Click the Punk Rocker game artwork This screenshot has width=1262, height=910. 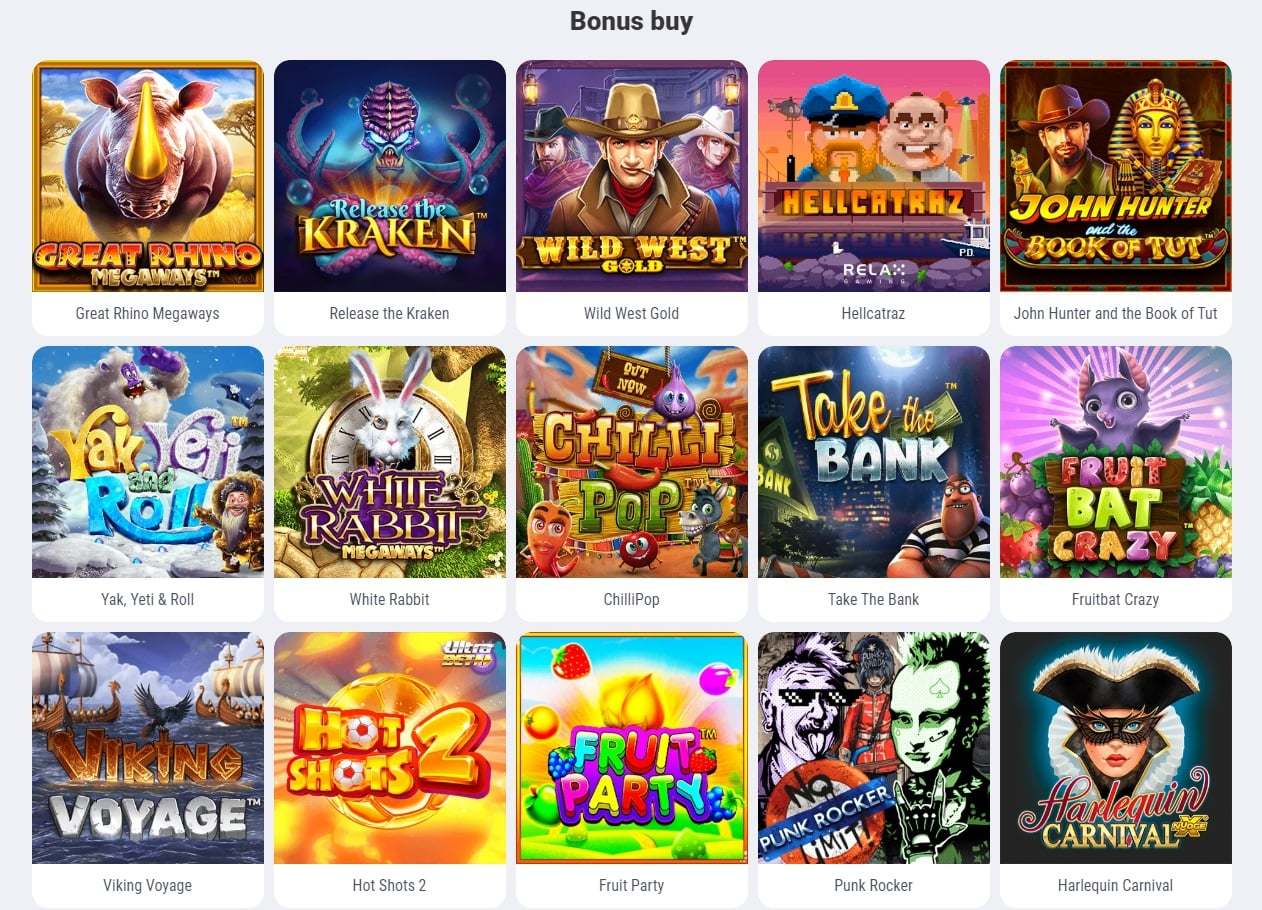click(x=874, y=748)
